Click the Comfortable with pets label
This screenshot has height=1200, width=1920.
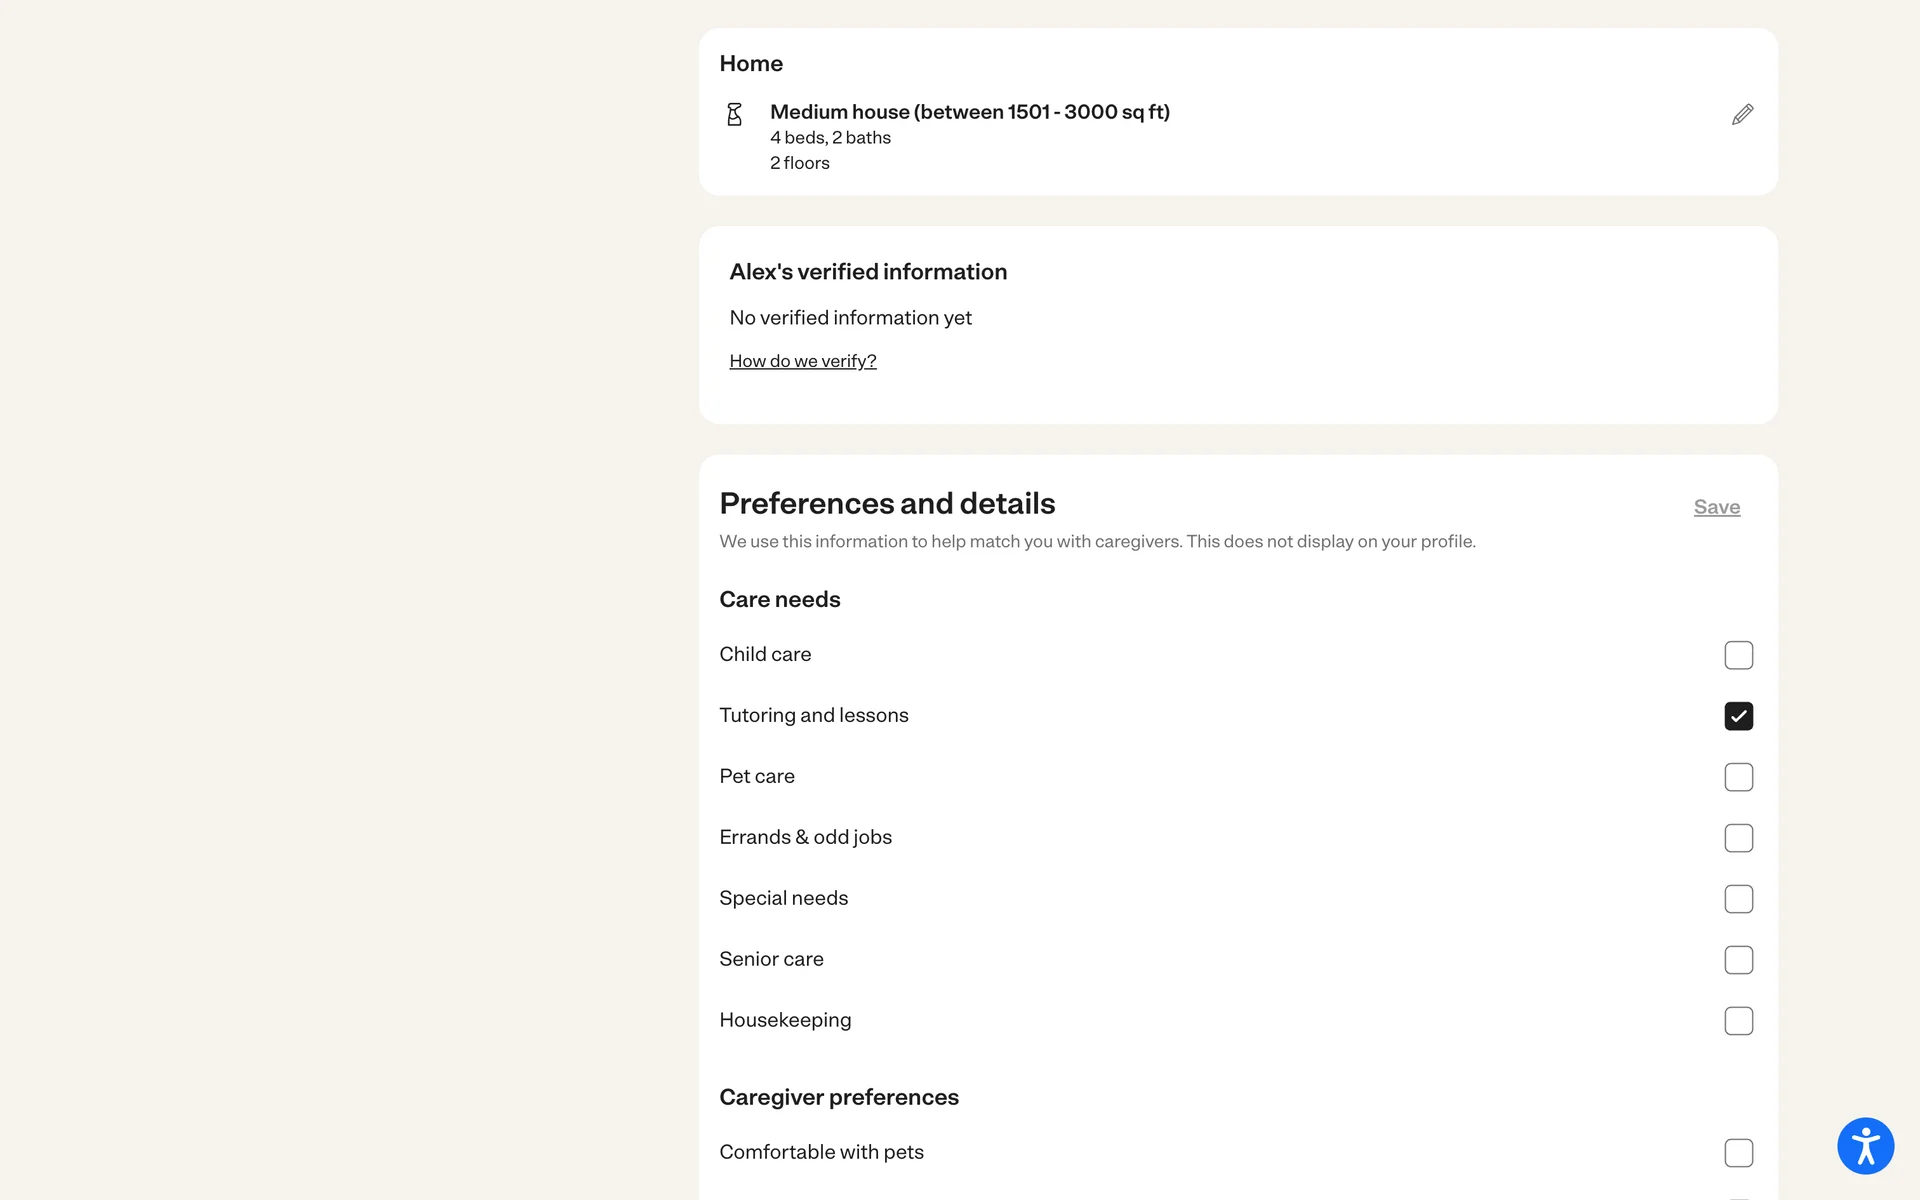click(821, 1152)
